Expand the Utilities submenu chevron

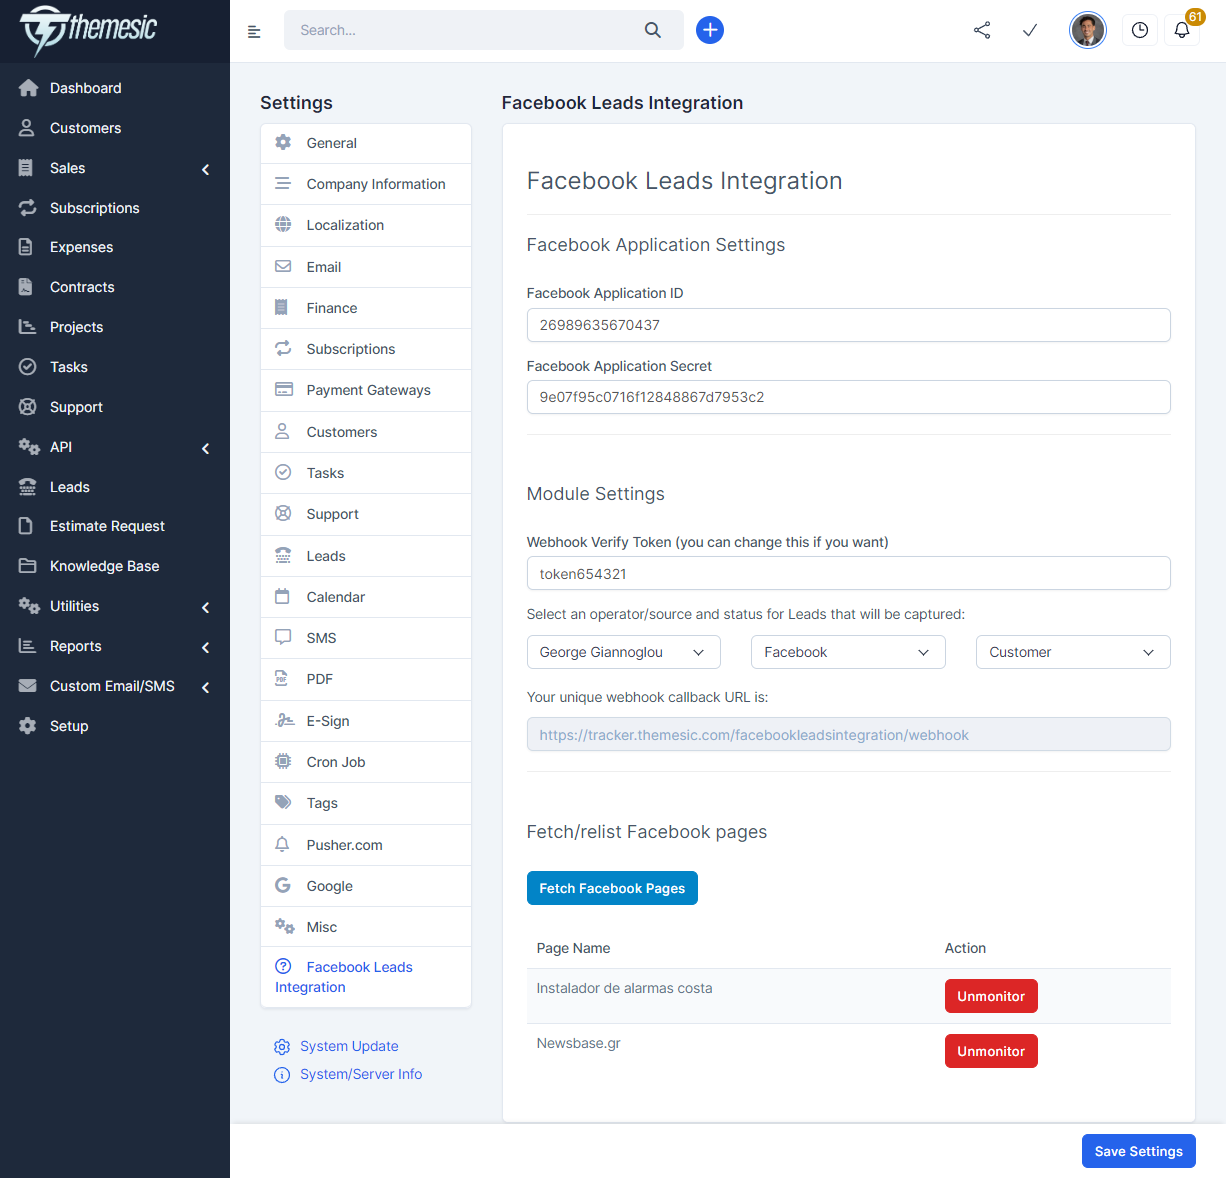[206, 607]
